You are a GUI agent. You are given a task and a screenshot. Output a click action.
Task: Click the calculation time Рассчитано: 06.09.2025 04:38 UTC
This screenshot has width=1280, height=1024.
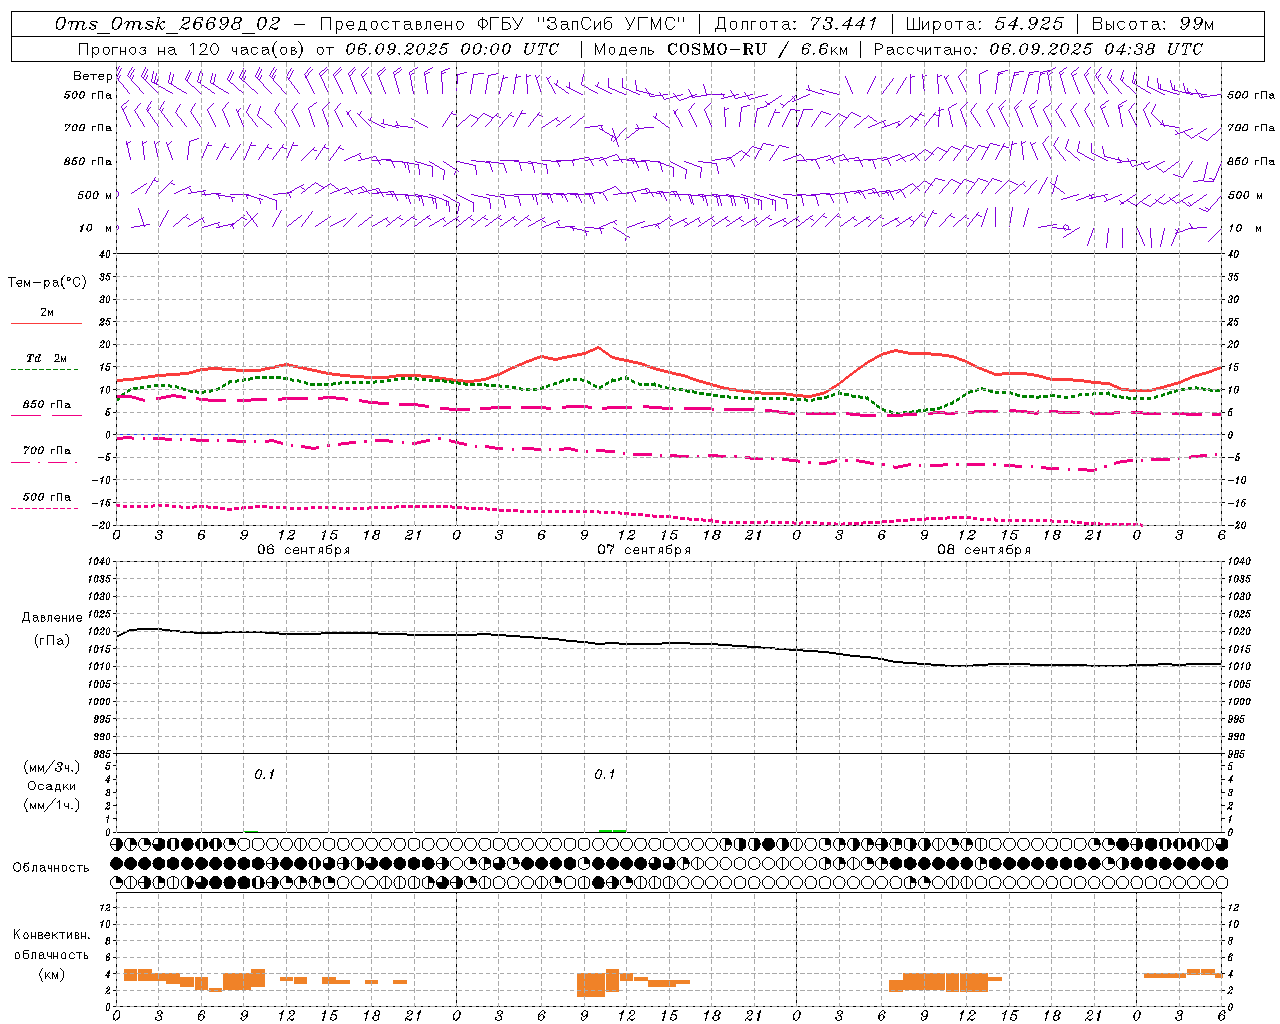[1038, 49]
